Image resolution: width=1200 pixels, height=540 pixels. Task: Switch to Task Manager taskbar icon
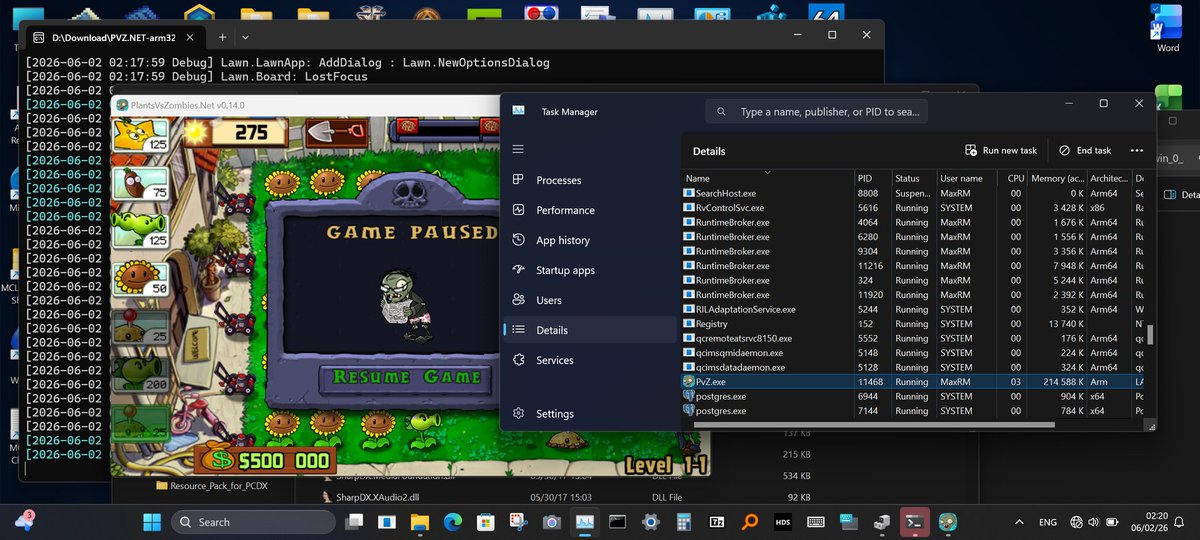tap(584, 521)
